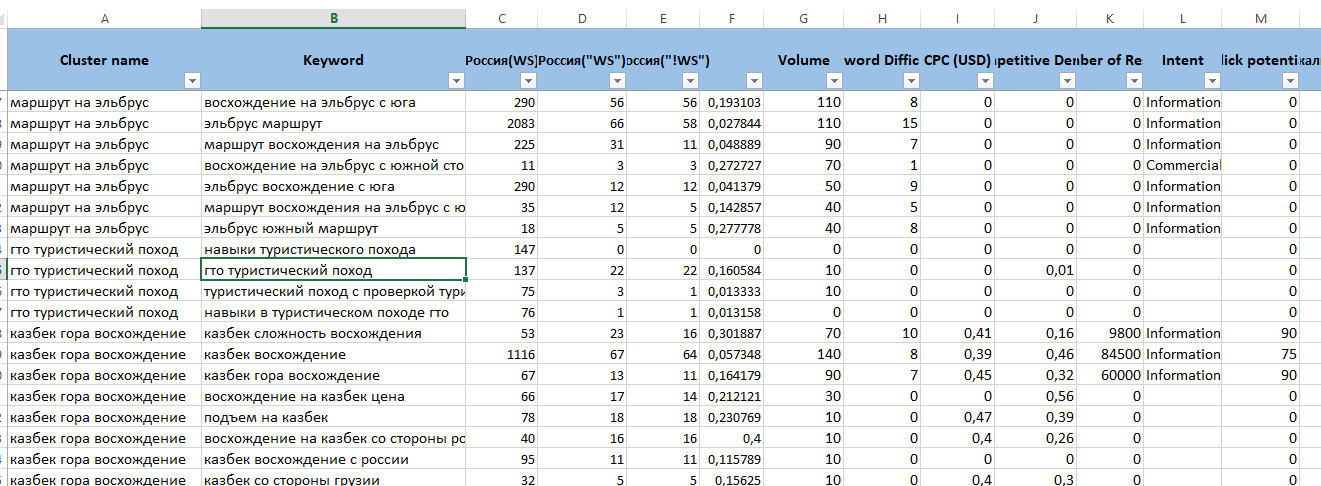Screen dimensions: 1321x486
Task: Click value 84500 in Number of Results
Action: (x=1110, y=354)
